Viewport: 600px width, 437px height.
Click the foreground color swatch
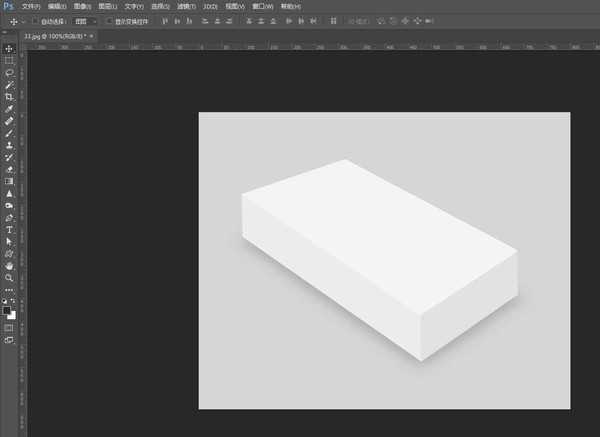pyautogui.click(x=7, y=309)
